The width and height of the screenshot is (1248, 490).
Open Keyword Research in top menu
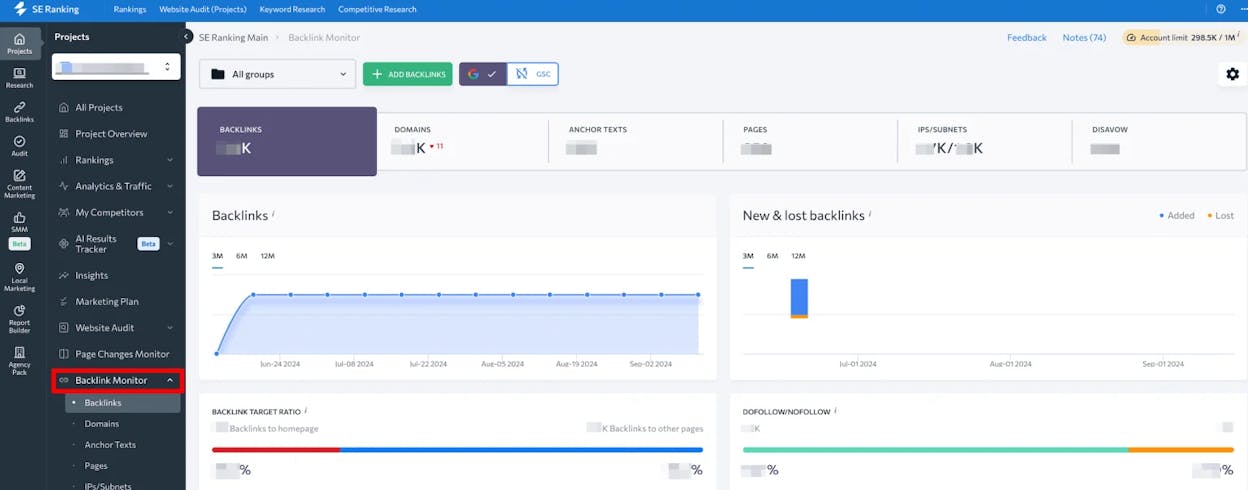pos(292,9)
